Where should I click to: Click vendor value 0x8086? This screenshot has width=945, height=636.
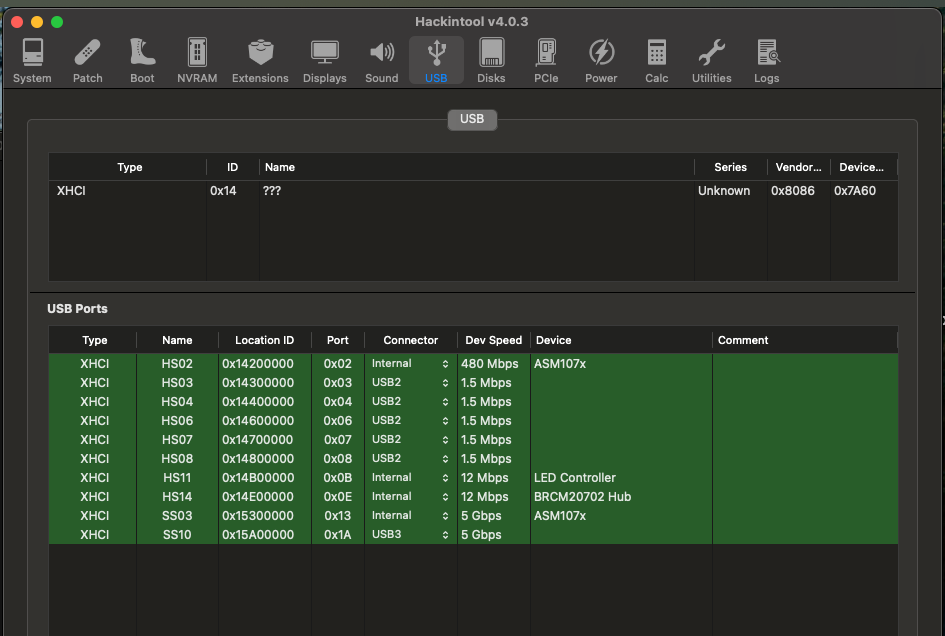(x=793, y=190)
